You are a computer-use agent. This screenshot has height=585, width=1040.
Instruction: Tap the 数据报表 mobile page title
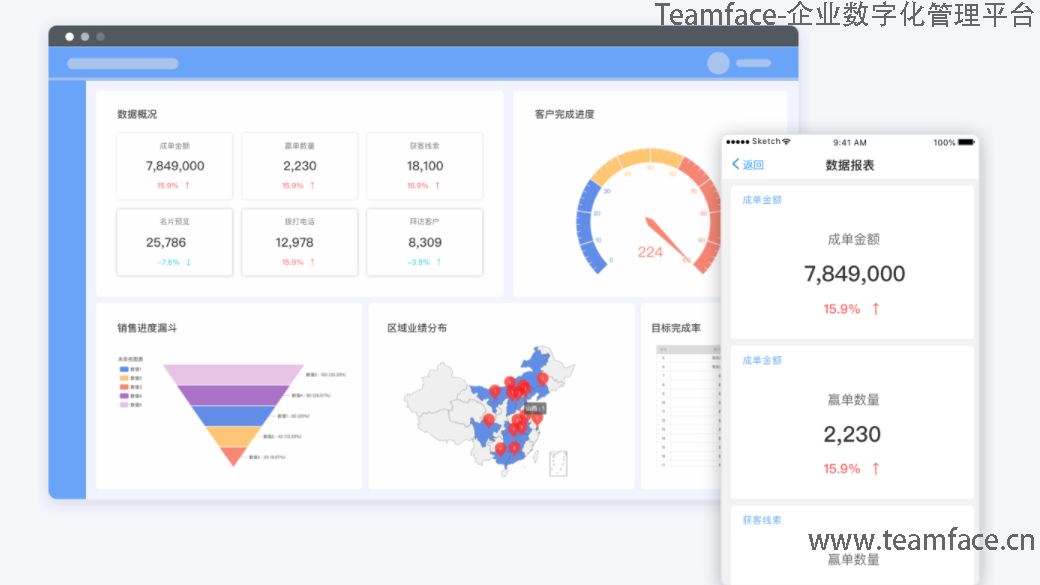point(850,165)
